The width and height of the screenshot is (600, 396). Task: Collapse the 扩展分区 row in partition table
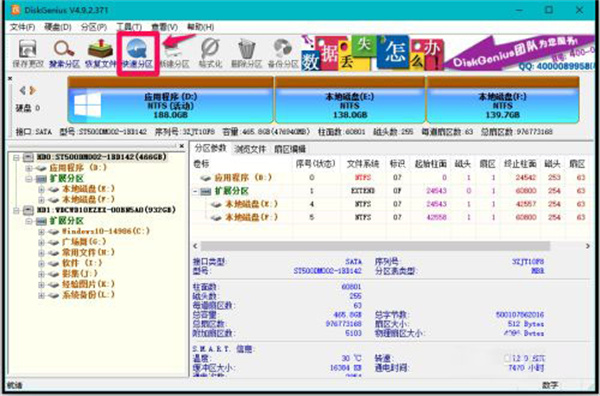pyautogui.click(x=196, y=191)
